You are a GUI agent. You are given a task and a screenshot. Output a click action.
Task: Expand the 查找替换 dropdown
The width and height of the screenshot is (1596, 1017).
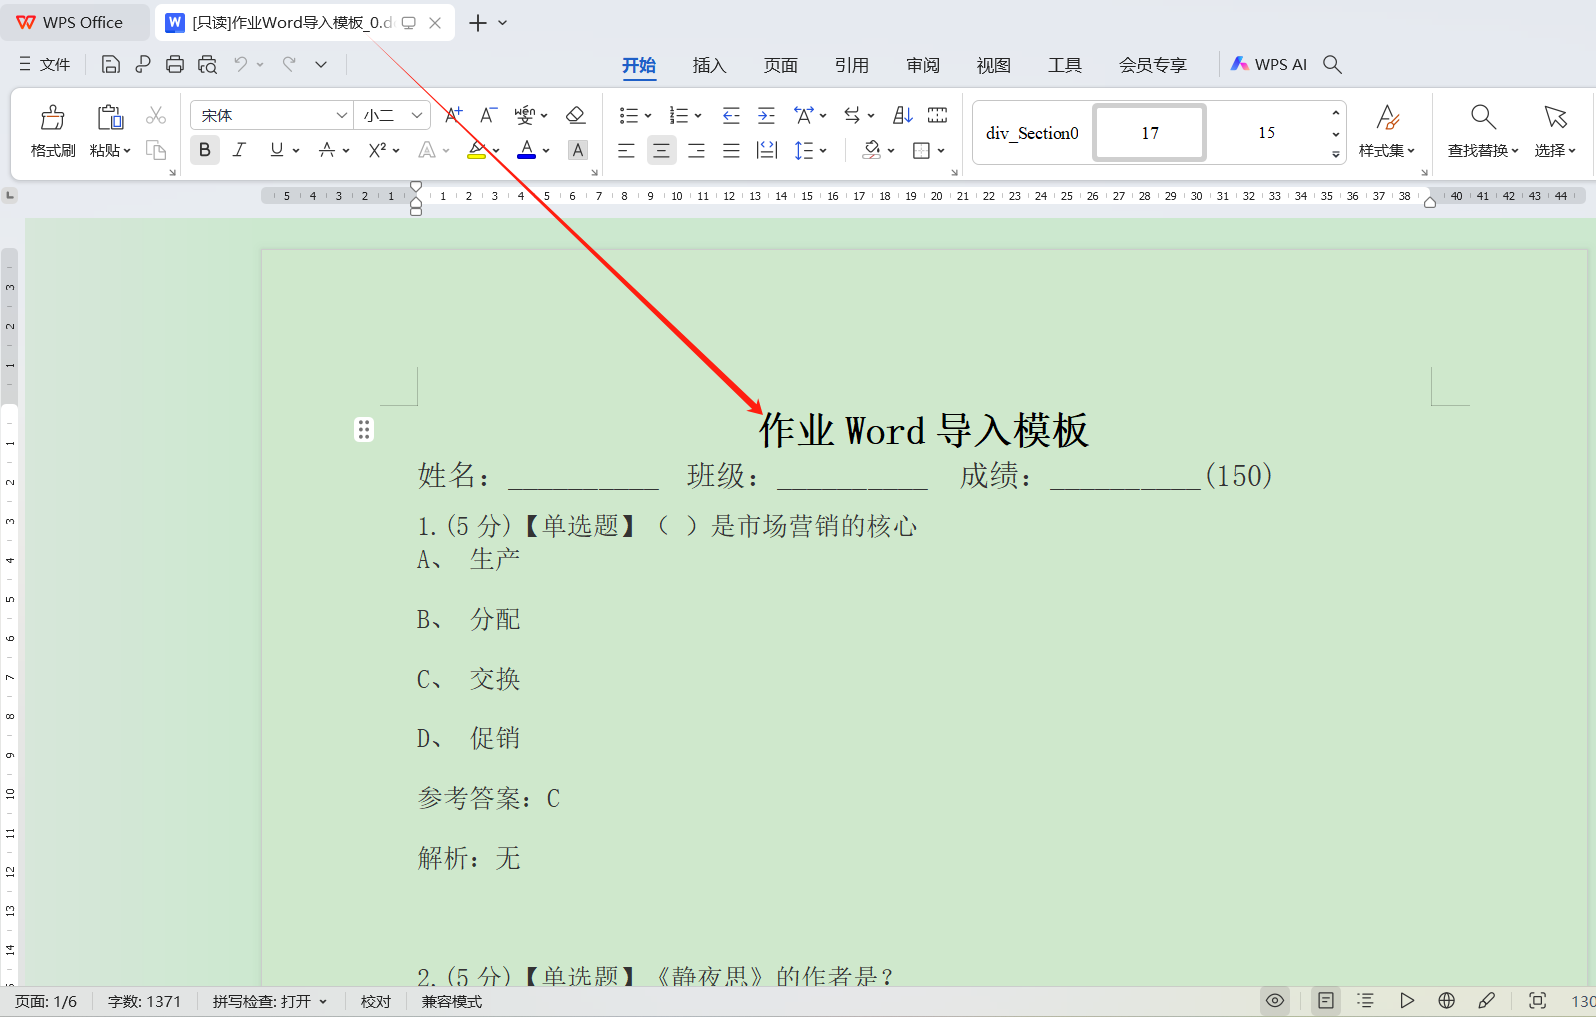click(1483, 150)
